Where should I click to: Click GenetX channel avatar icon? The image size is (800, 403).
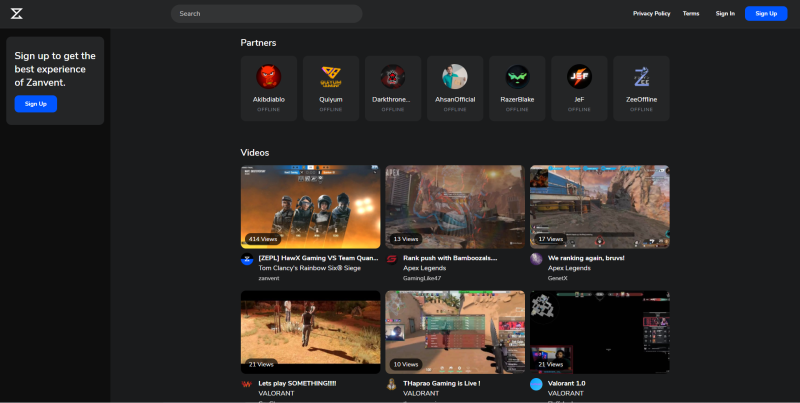coord(536,259)
